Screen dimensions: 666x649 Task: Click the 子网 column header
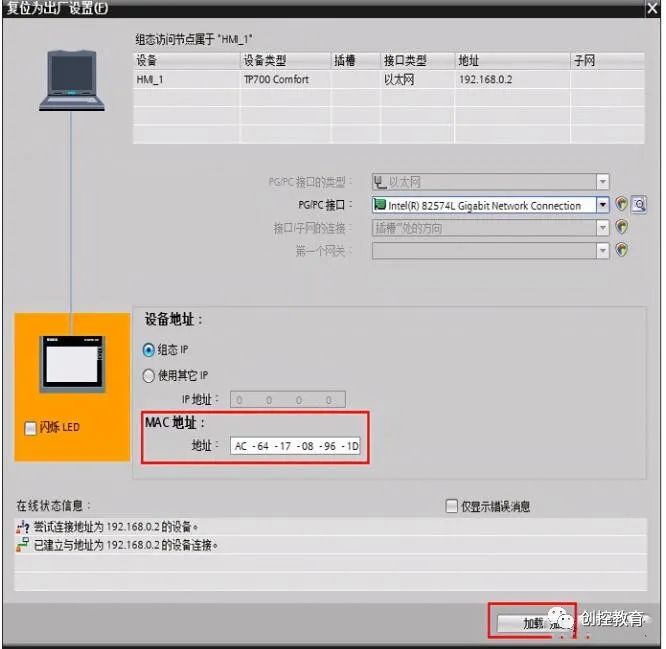(x=607, y=61)
